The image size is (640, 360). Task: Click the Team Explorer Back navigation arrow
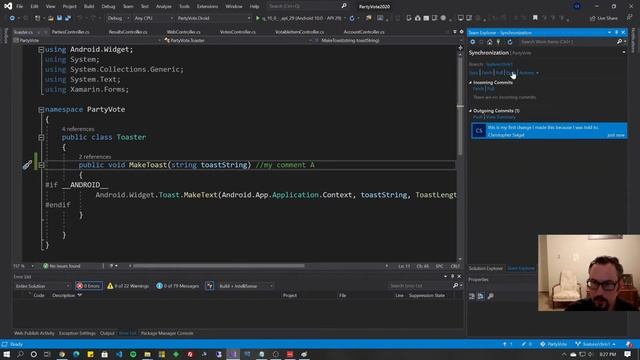[x=473, y=42]
